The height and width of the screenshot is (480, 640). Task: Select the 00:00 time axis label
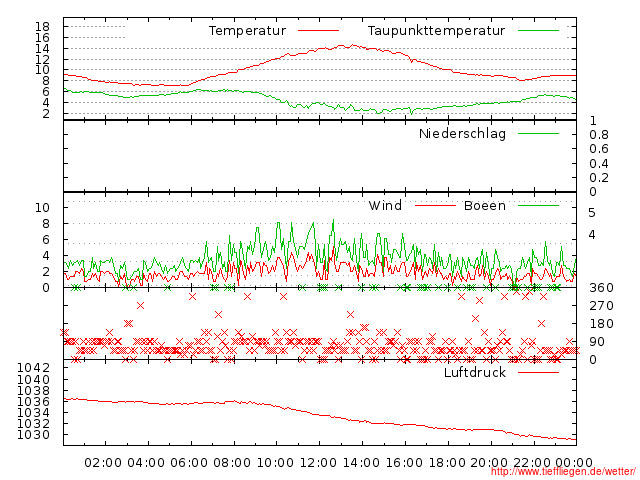pos(574,463)
